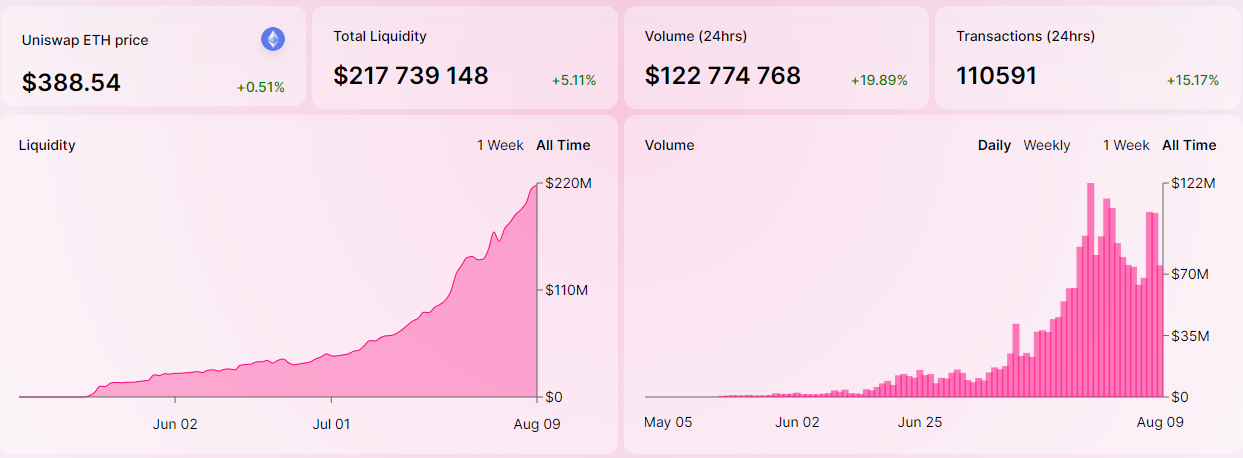Click the +19.89% volume change label
Viewport: 1243px width, 458px height.
point(879,80)
